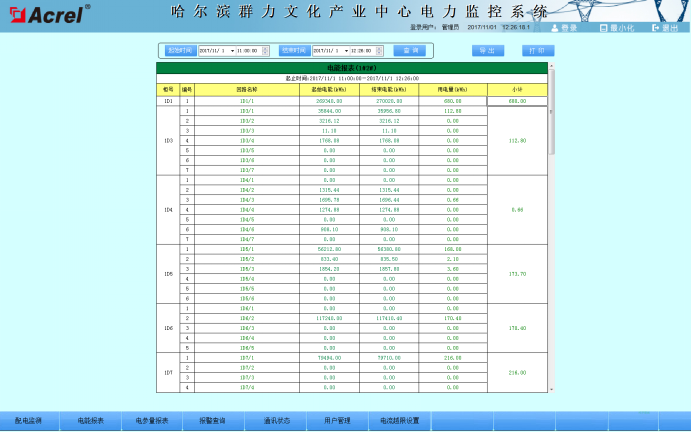Click the 56212.80 start energy cell
Viewport: 691px width, 432px height.
click(x=329, y=249)
